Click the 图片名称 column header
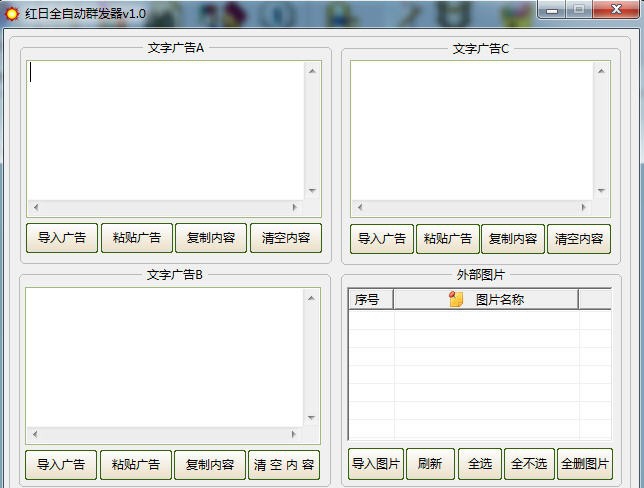 (486, 299)
